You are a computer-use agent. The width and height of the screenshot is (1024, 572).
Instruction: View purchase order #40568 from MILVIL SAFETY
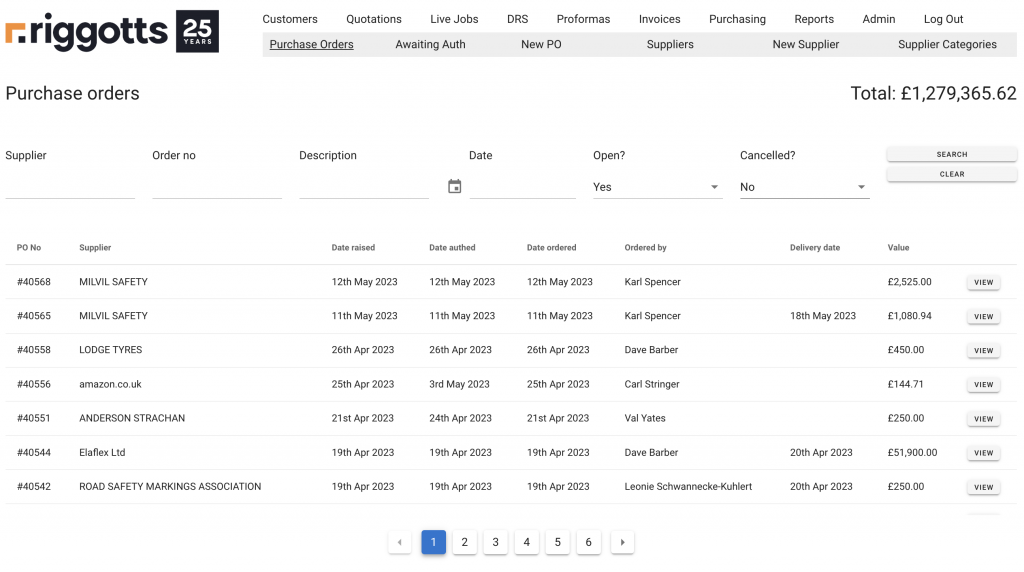click(x=983, y=282)
